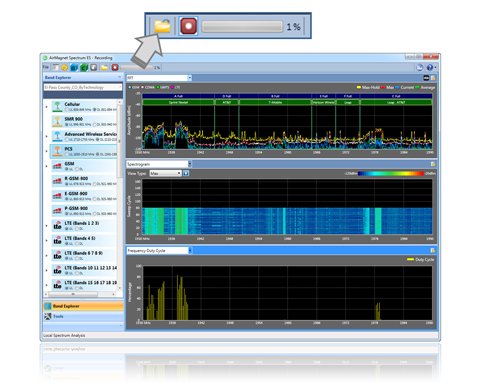The width and height of the screenshot is (488, 385).
Task: Click the red stop recording icon in toolbar
Action: [x=115, y=67]
